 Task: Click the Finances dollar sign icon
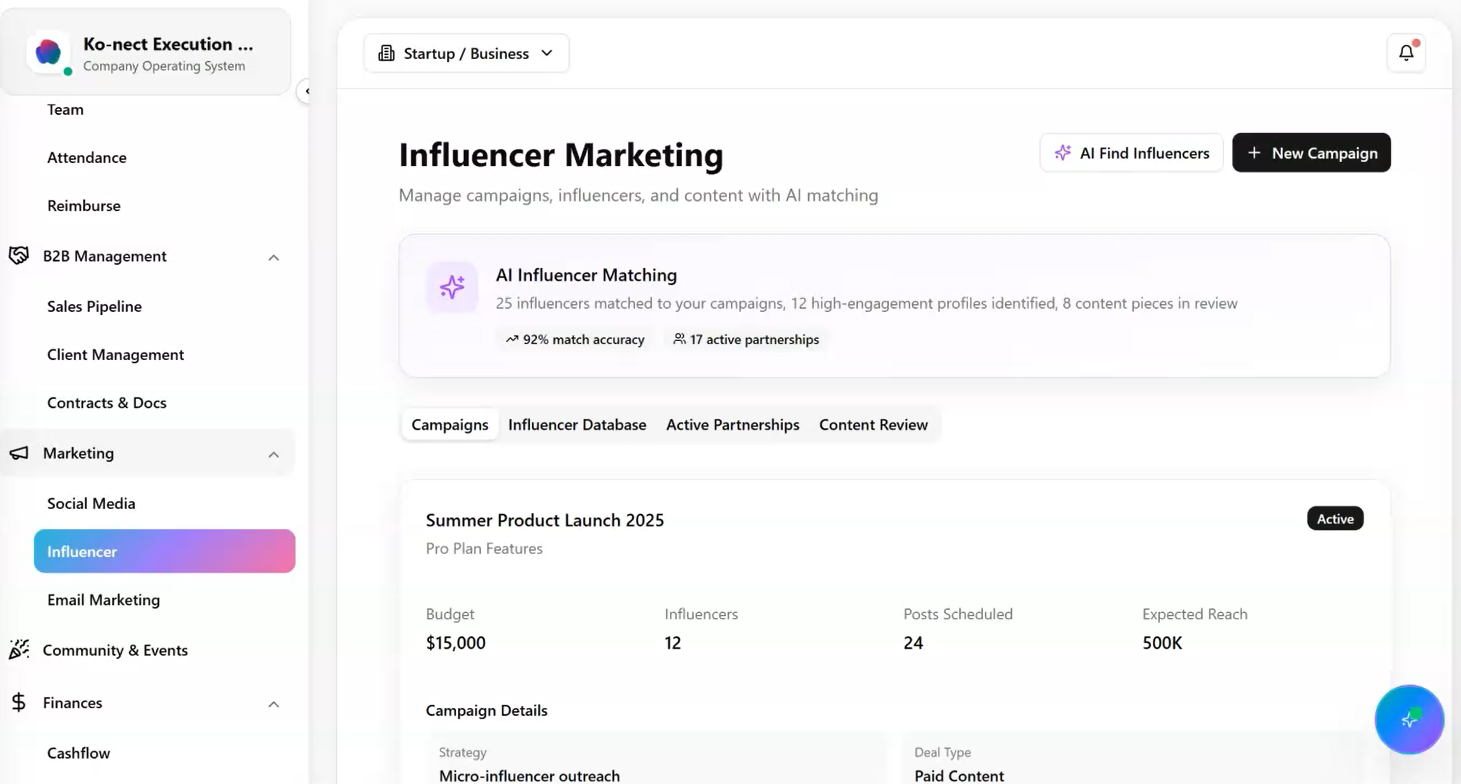(x=19, y=702)
